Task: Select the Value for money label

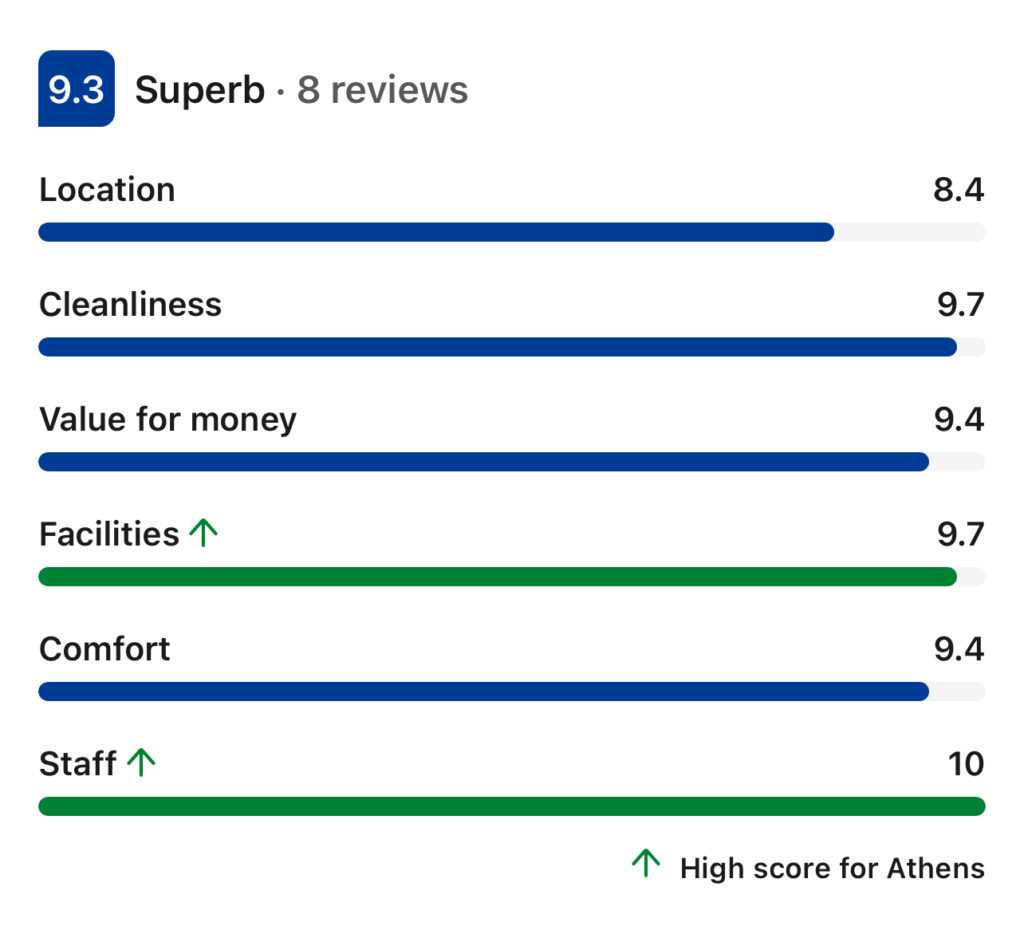Action: [168, 420]
